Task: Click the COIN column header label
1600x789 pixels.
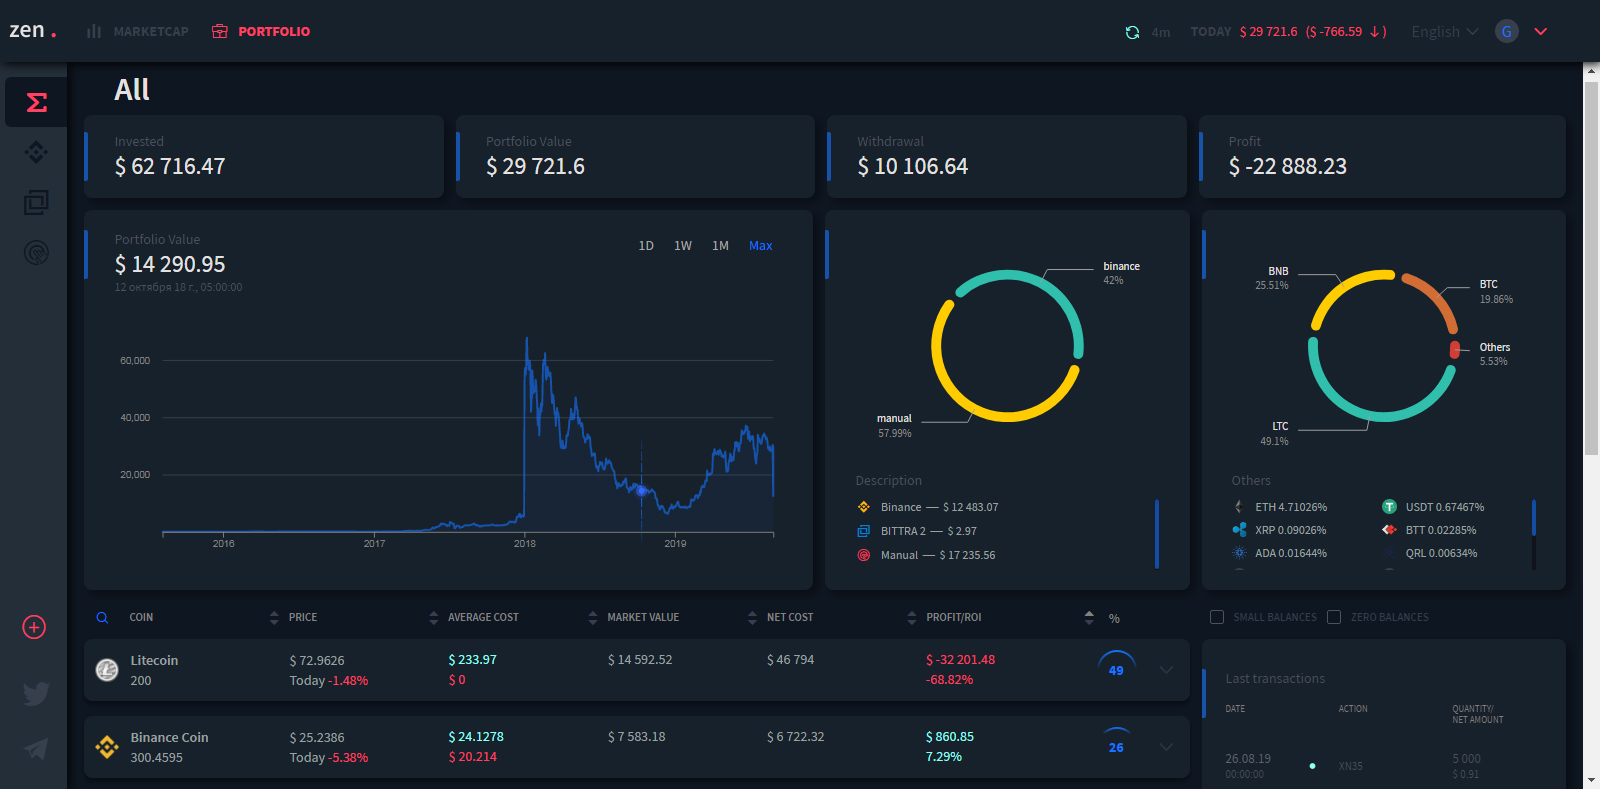Action: point(141,618)
